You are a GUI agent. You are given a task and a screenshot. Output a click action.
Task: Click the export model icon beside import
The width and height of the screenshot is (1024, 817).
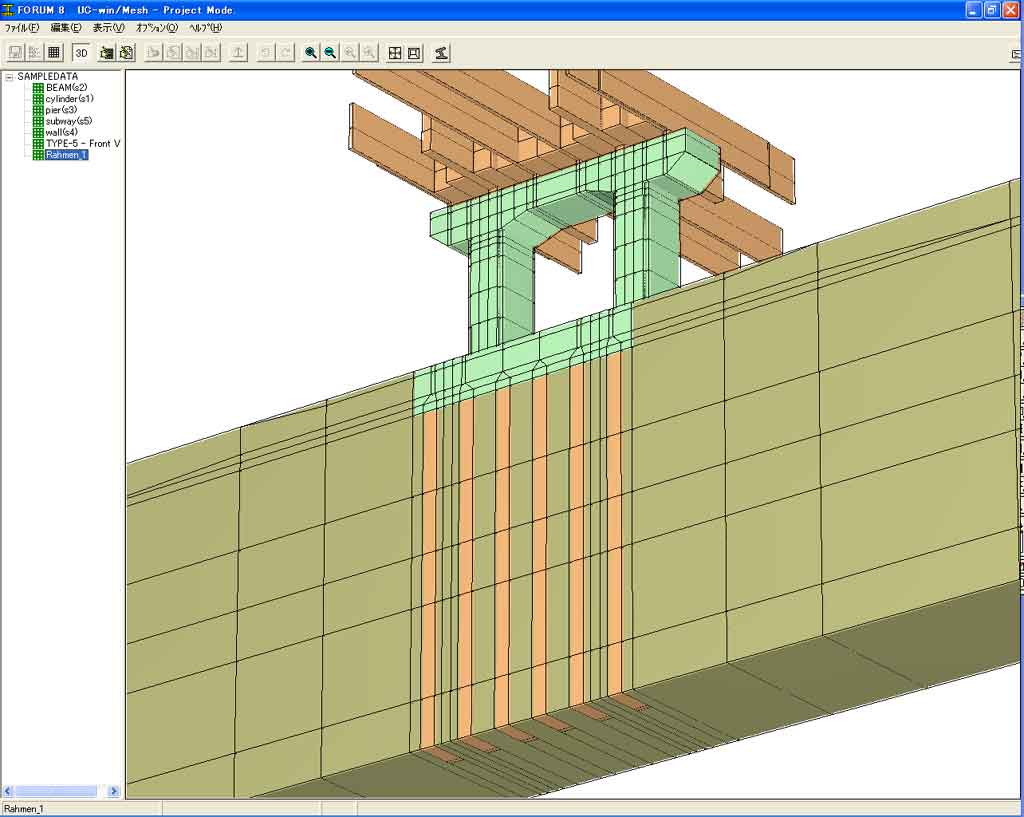[x=127, y=53]
